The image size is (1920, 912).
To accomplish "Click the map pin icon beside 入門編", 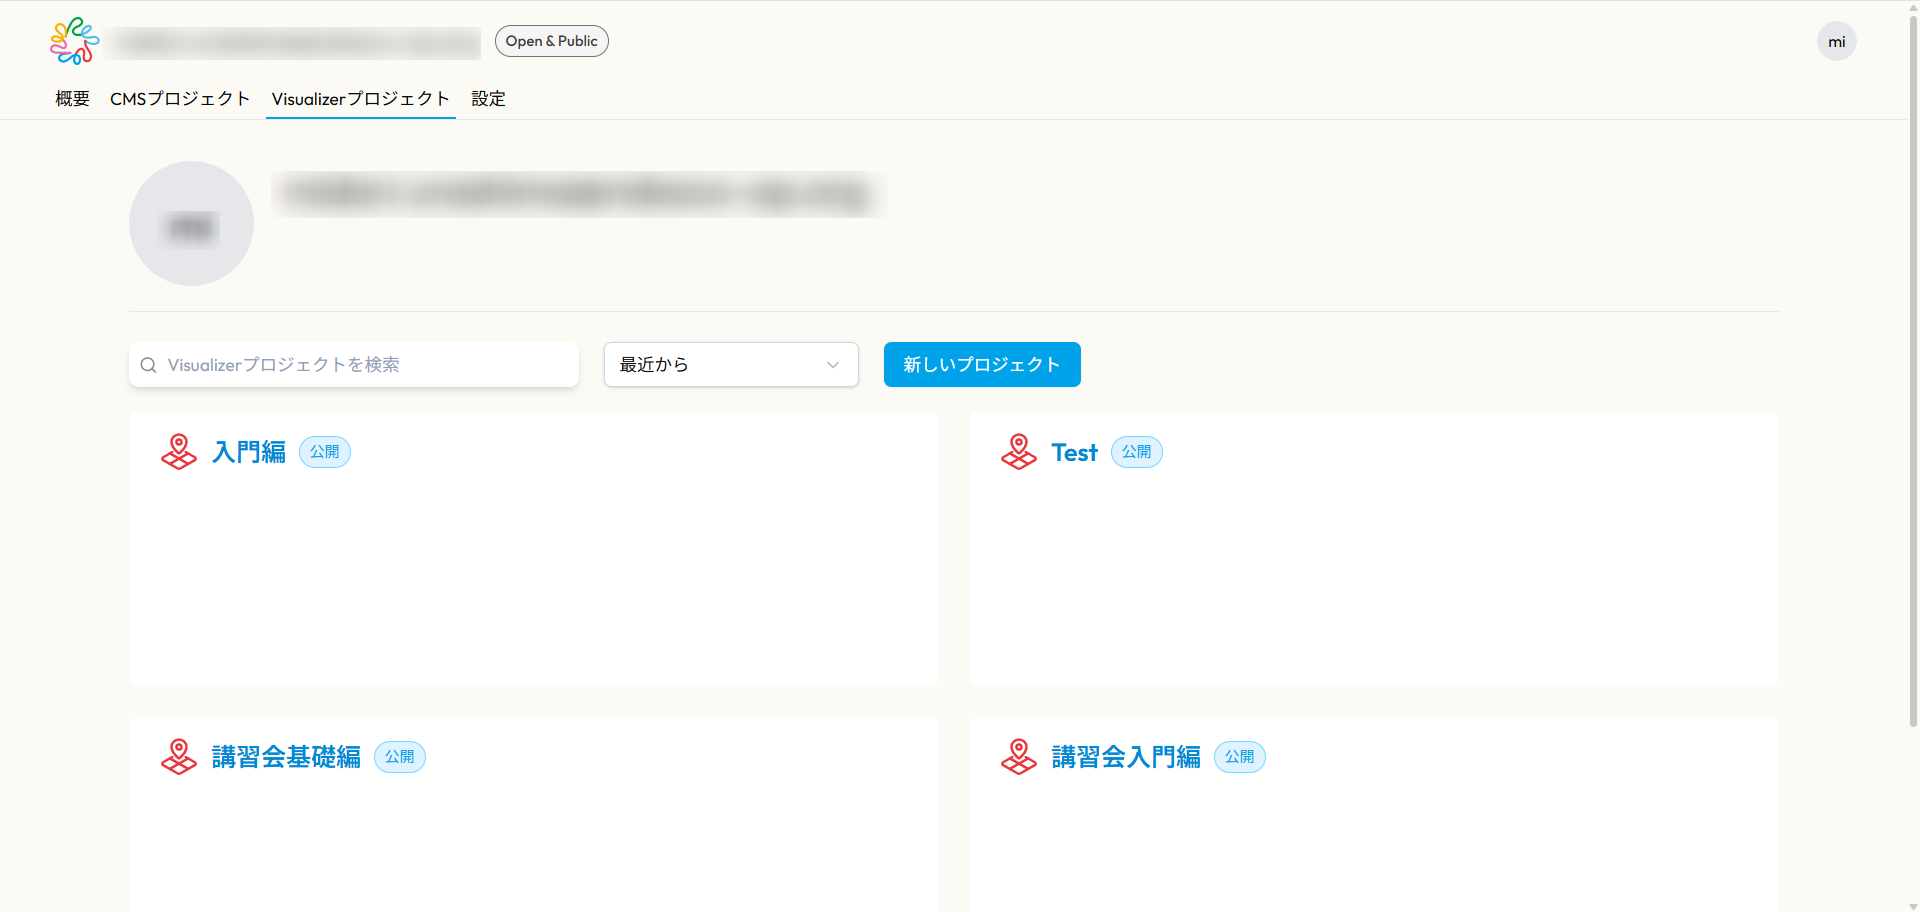I will 179,452.
